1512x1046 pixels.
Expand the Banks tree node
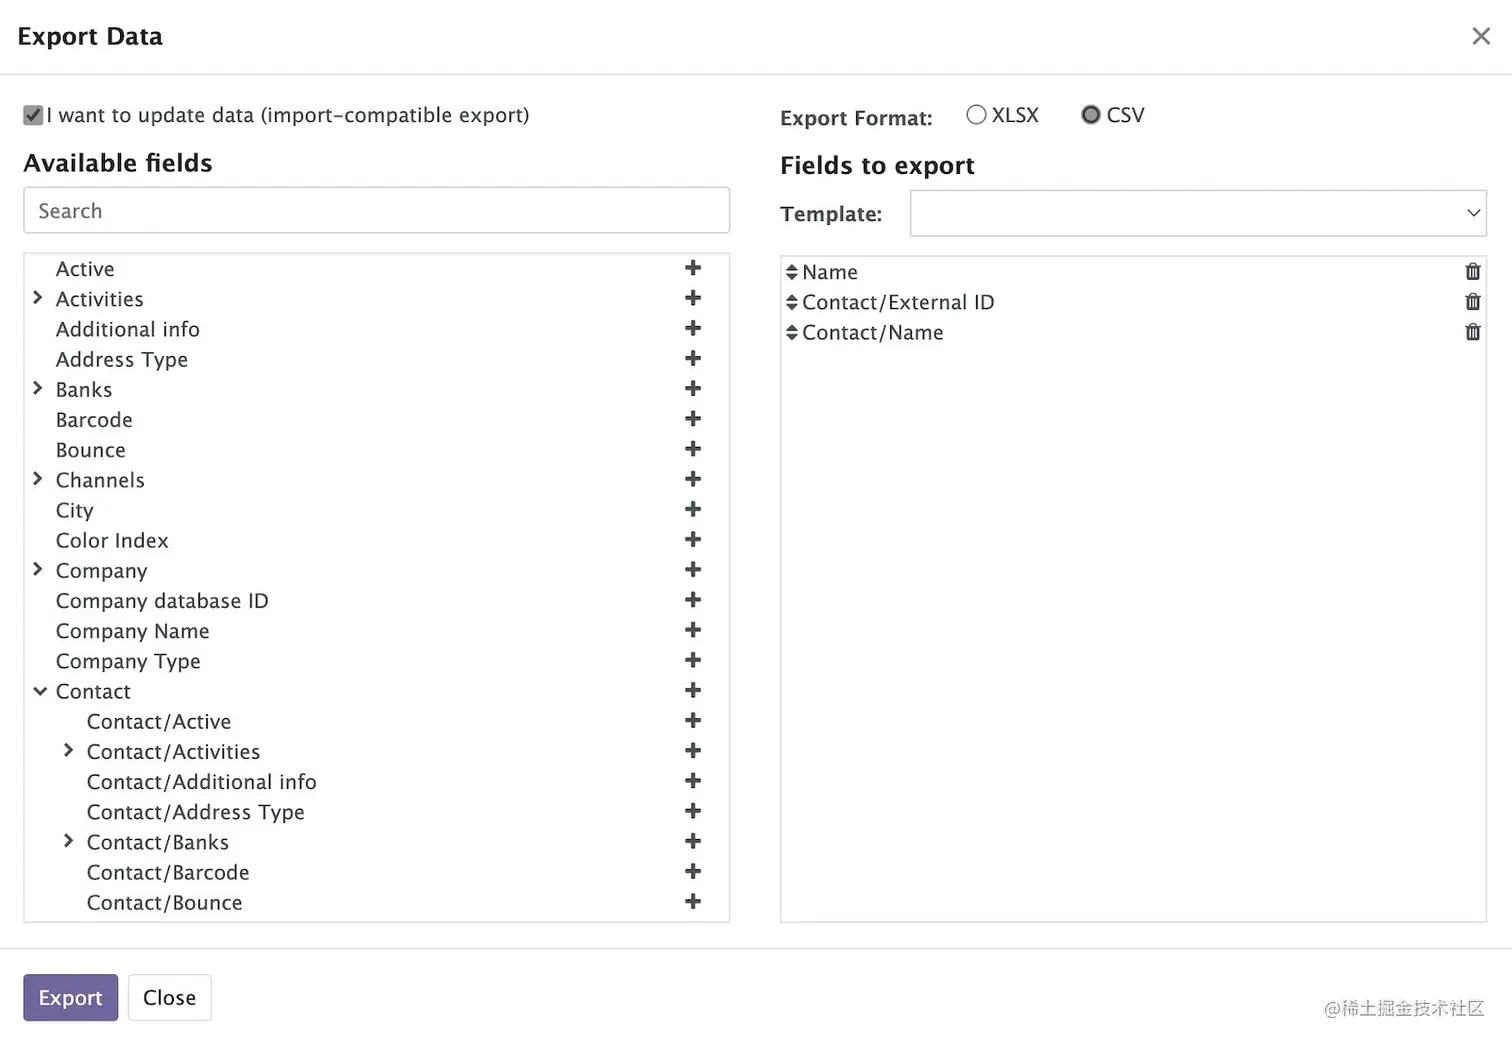(38, 388)
